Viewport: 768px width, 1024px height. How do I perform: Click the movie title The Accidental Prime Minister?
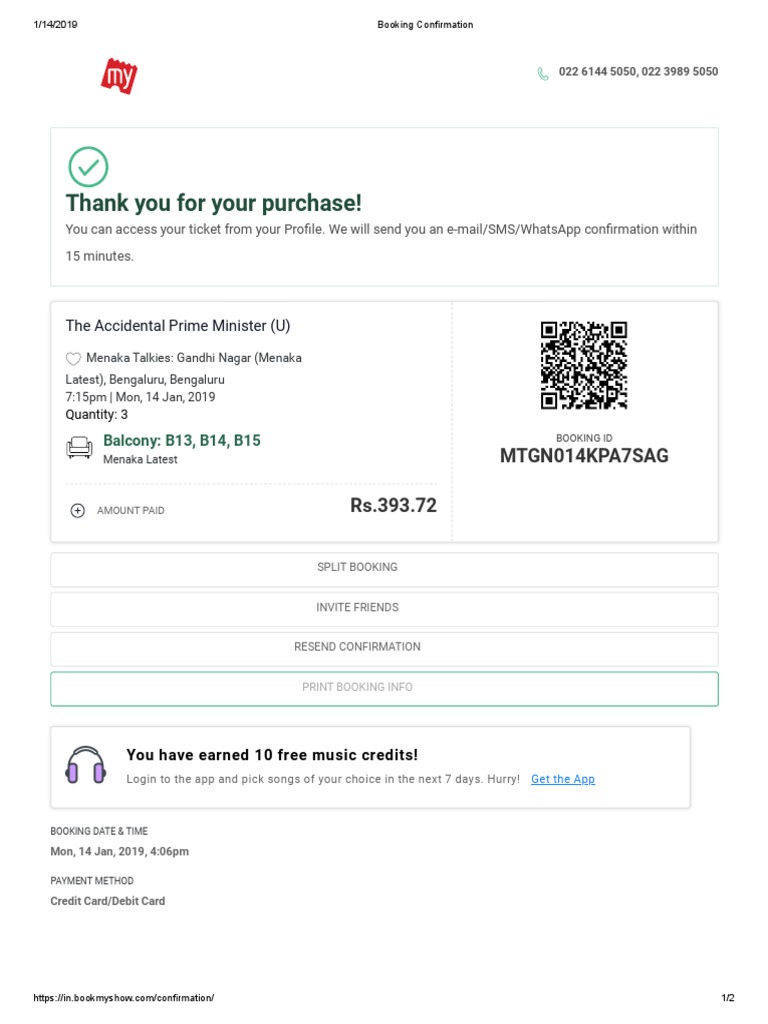pyautogui.click(x=178, y=326)
